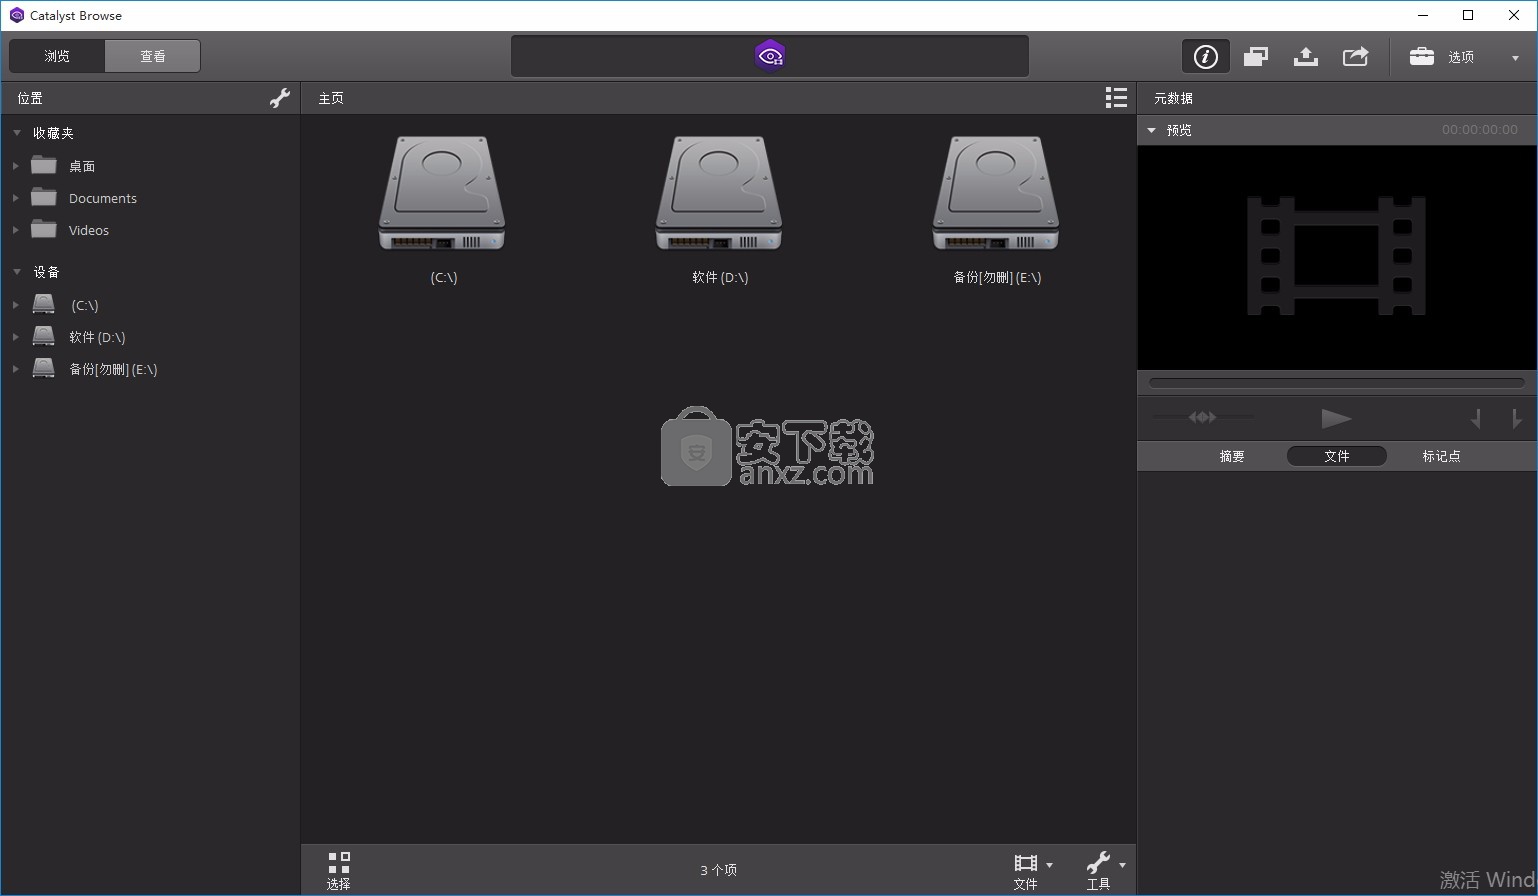
Task: Click the (C:\) drive thumbnail in main area
Action: pyautogui.click(x=442, y=193)
